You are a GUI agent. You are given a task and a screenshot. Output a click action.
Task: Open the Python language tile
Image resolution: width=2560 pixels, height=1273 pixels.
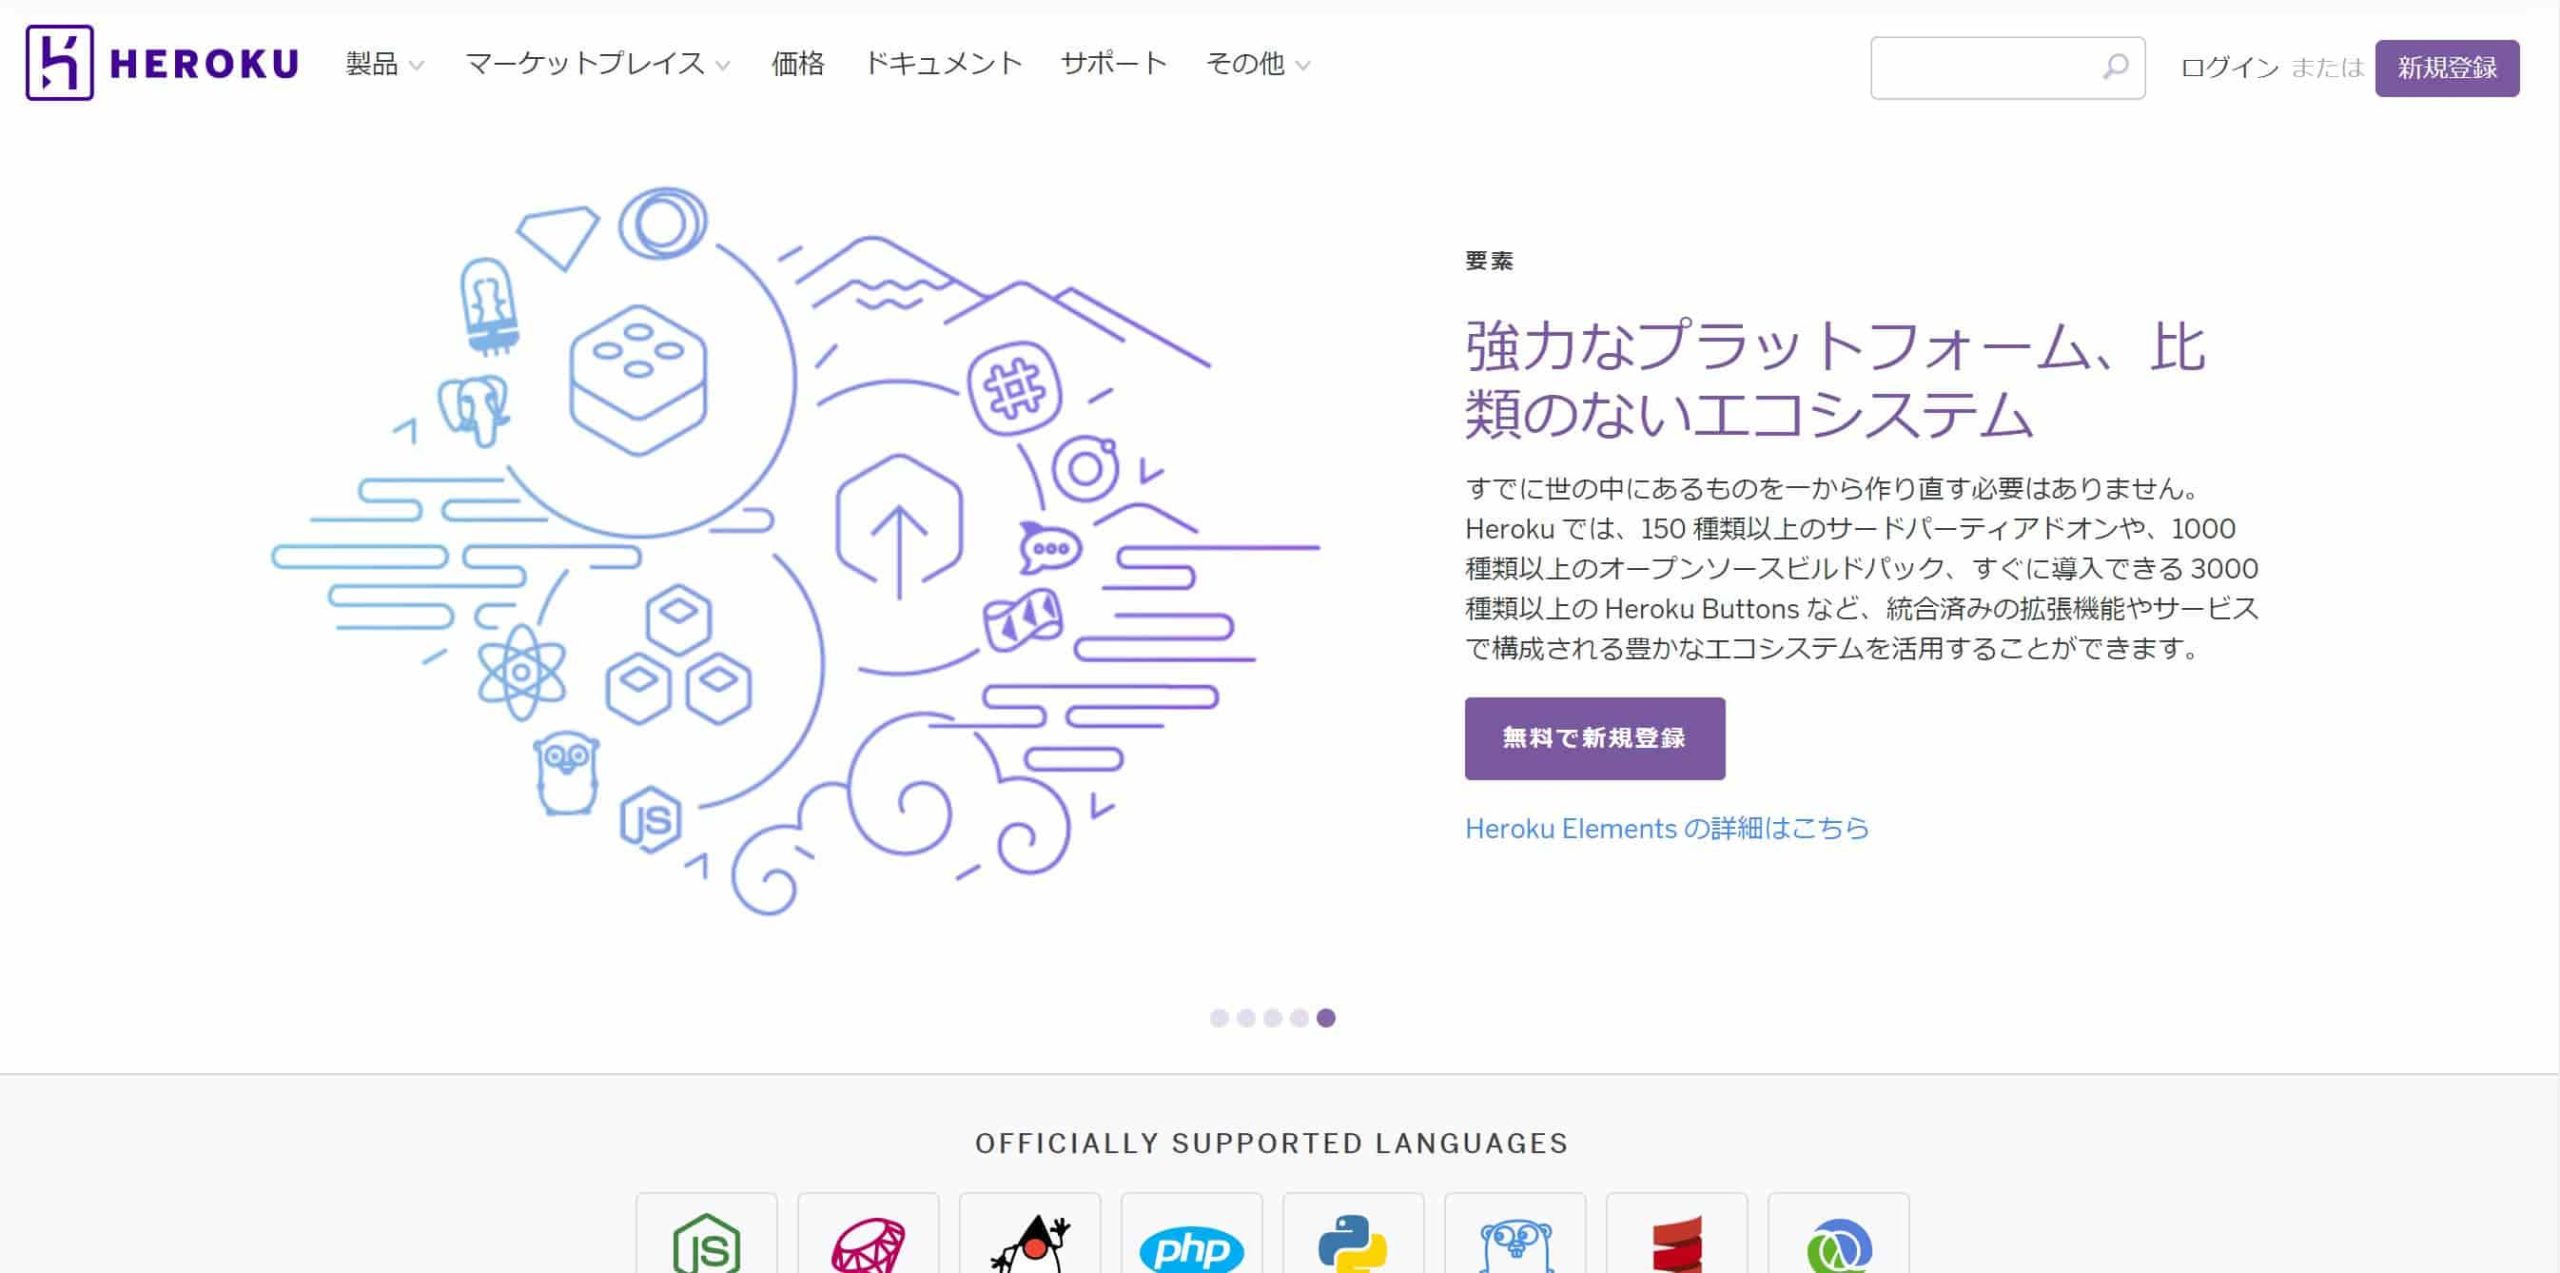tap(1353, 1235)
